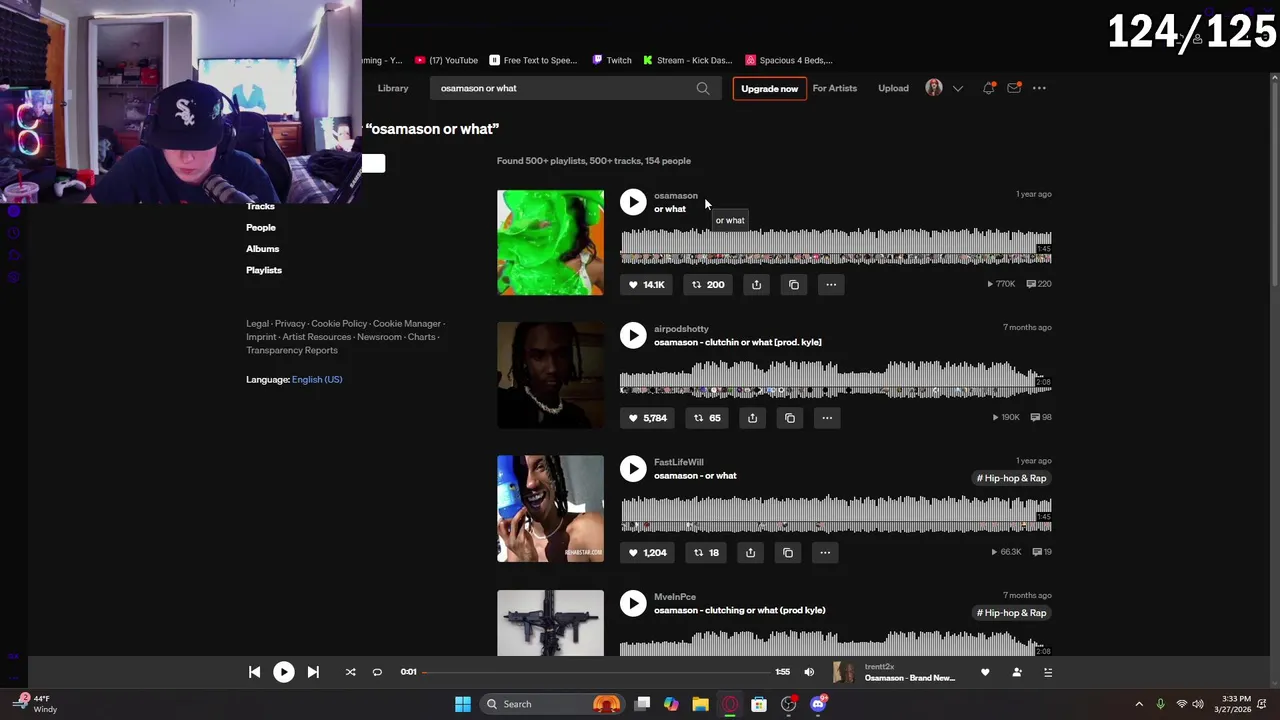Image resolution: width=1280 pixels, height=720 pixels.
Task: Open the Charts footer link
Action: [x=421, y=337]
